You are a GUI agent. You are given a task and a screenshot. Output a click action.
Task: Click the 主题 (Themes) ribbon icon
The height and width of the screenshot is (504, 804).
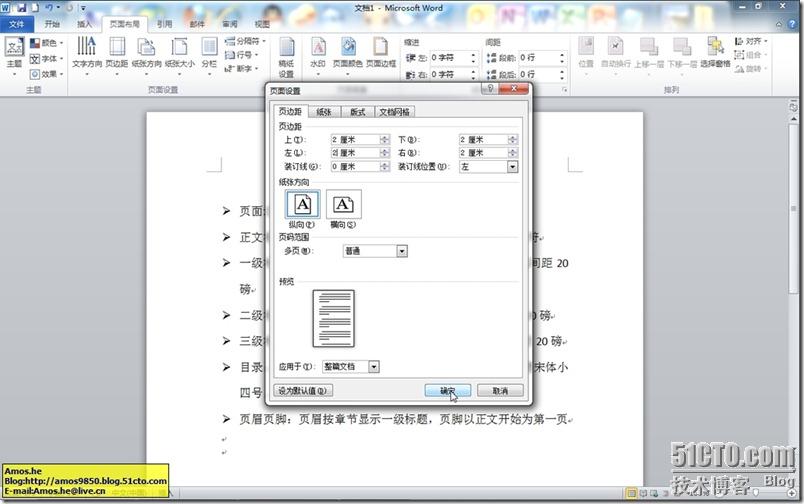(14, 53)
